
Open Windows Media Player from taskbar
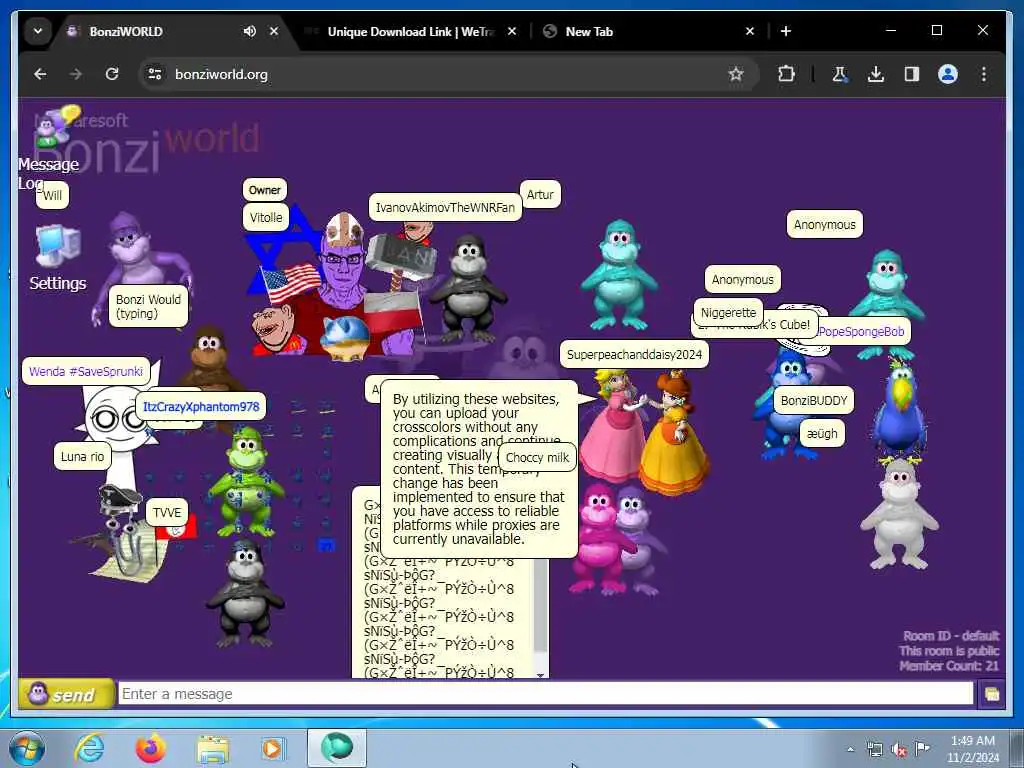274,748
